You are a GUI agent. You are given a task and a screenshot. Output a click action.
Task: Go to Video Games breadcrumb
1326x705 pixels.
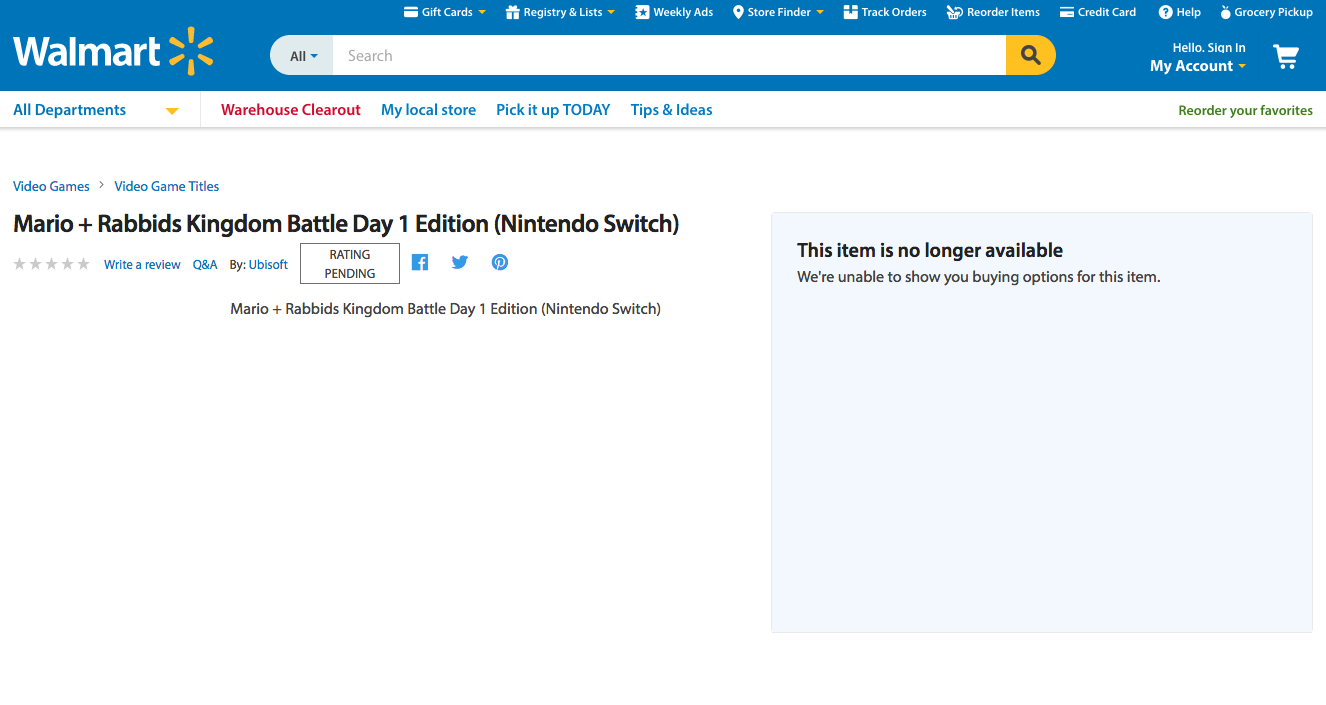[x=51, y=186]
